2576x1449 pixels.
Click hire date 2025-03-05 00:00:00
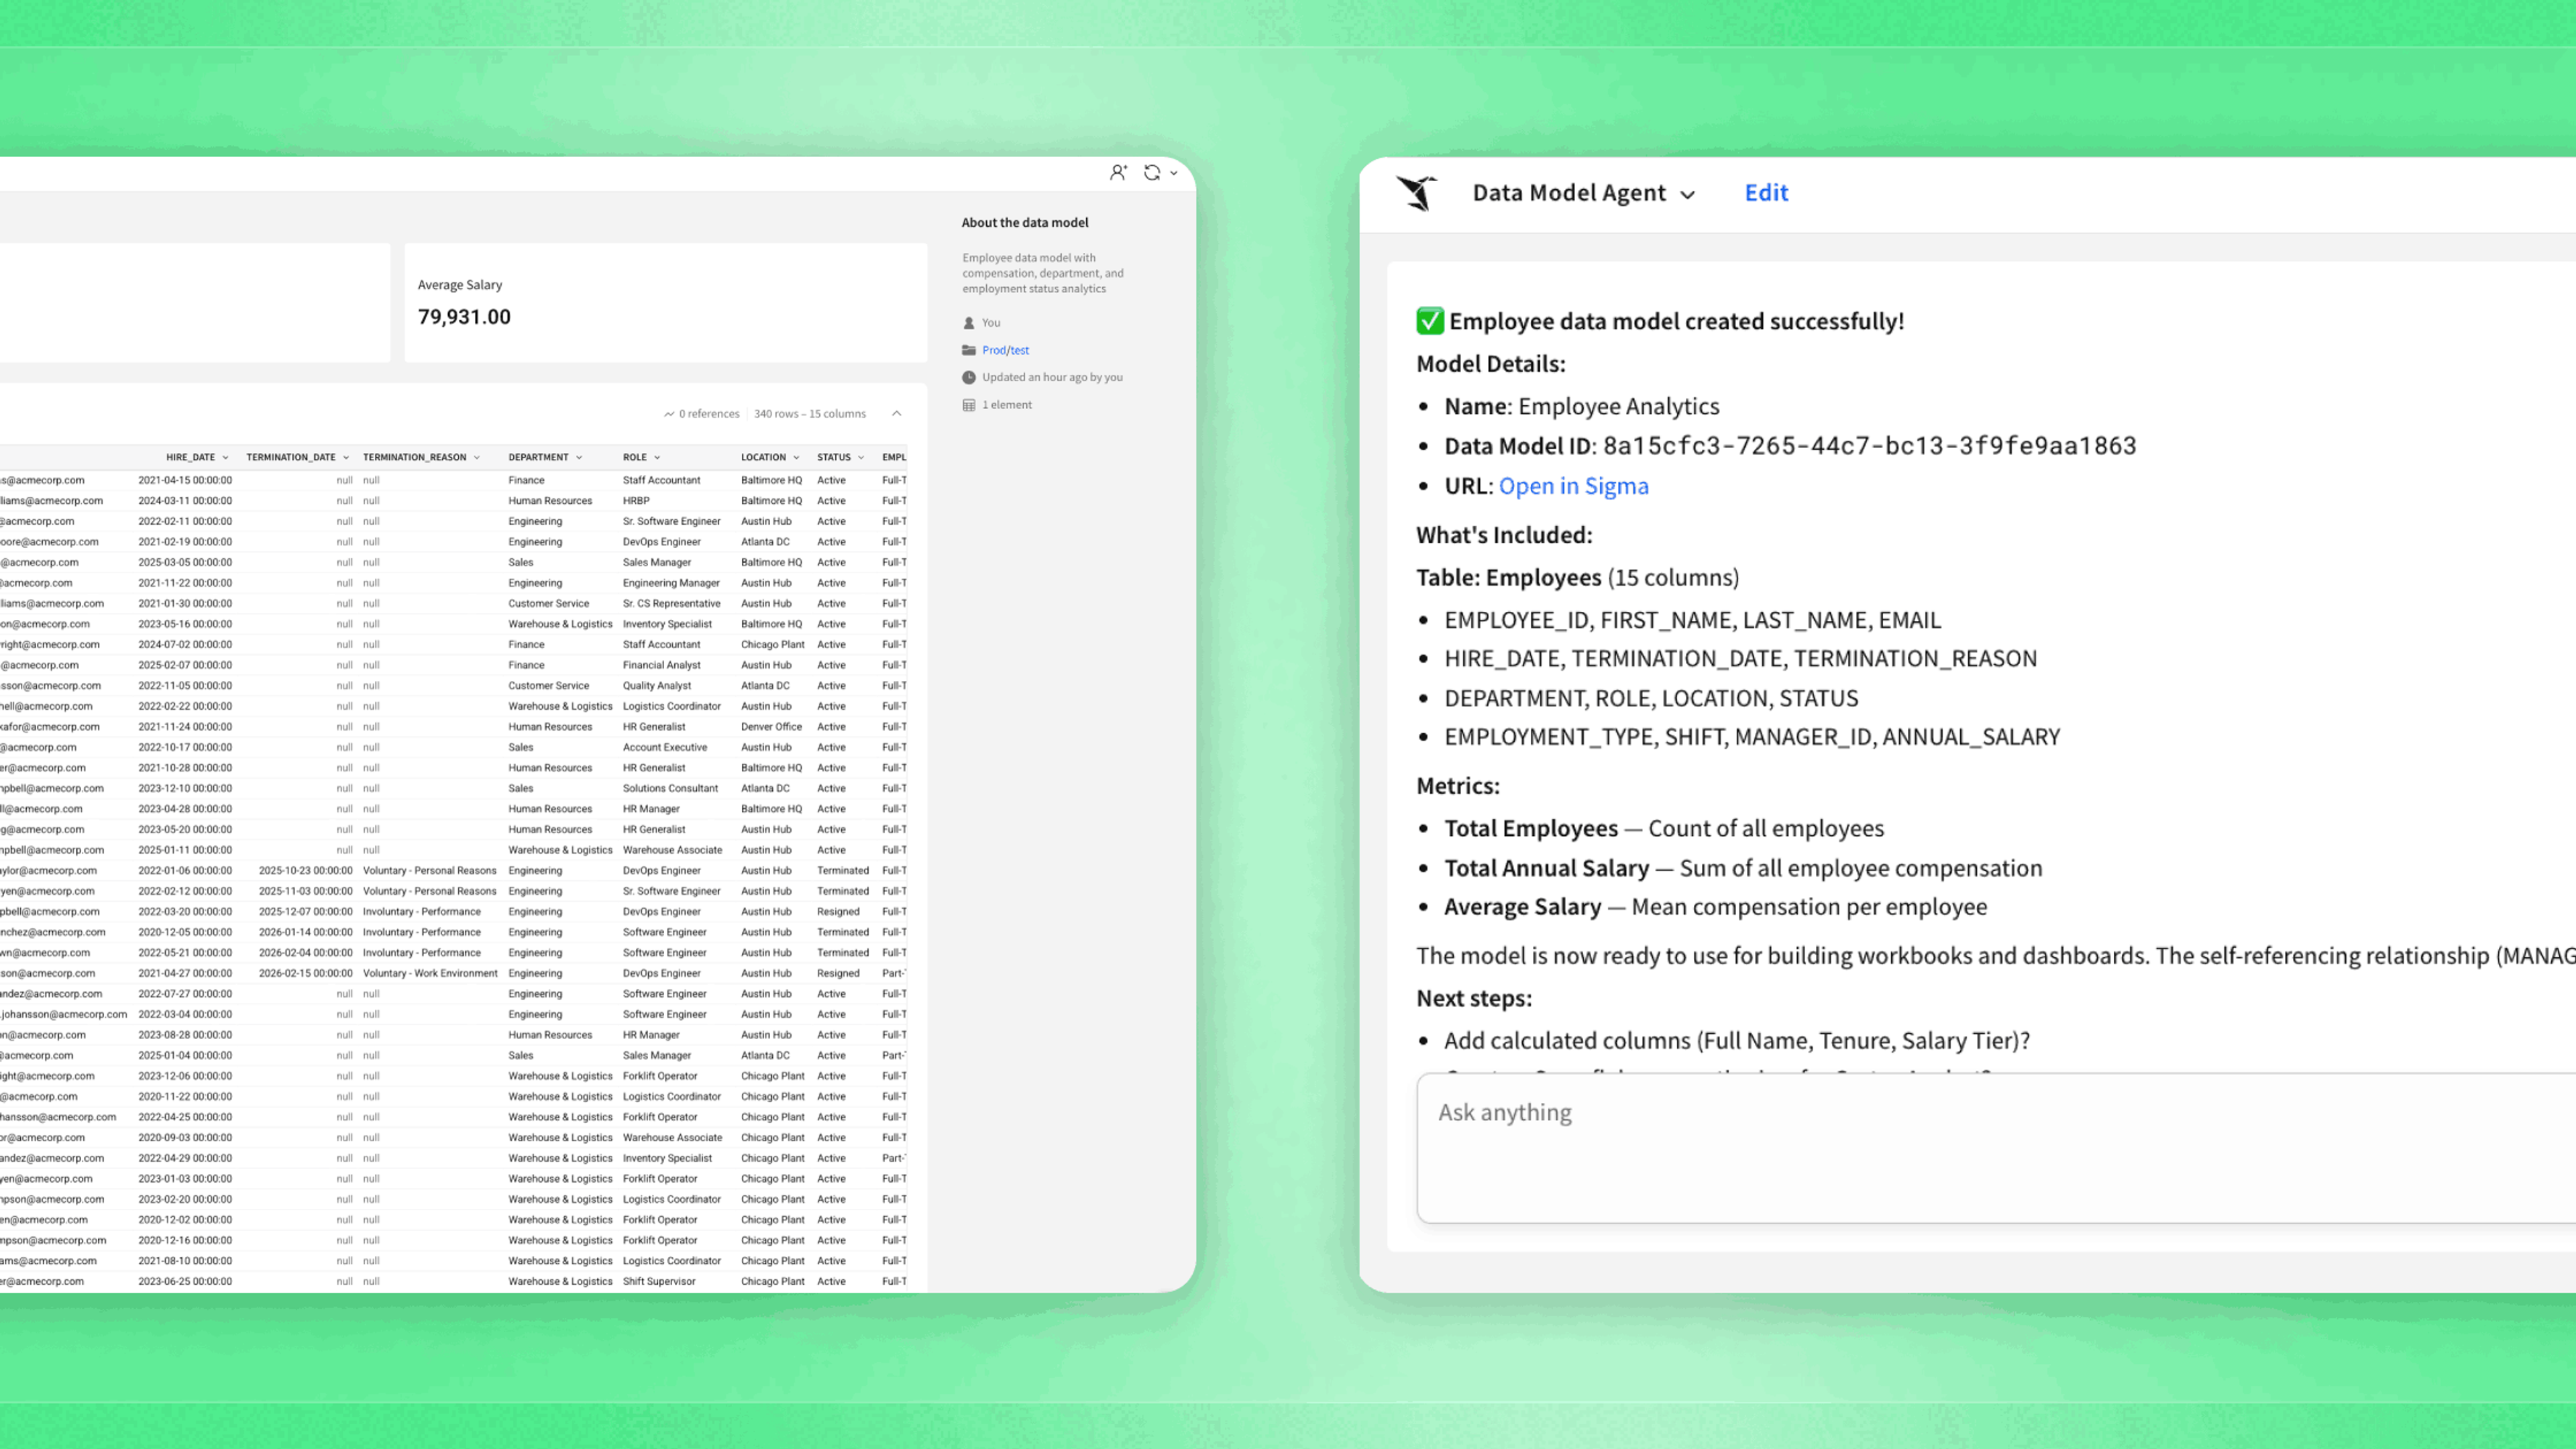pos(185,562)
